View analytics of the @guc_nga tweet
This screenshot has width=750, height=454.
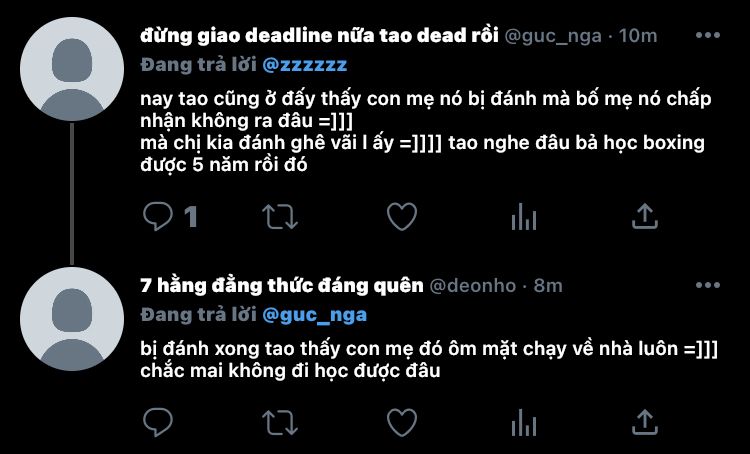tap(524, 217)
